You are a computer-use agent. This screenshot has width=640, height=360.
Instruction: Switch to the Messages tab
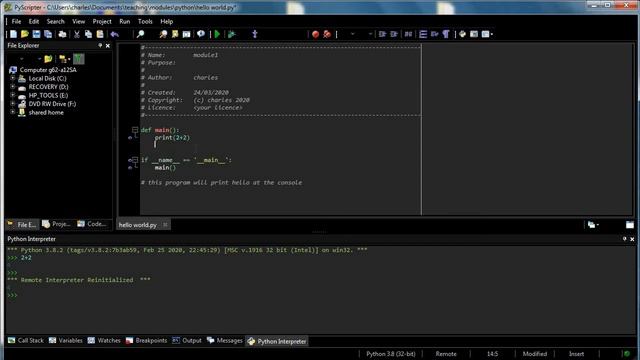click(225, 340)
